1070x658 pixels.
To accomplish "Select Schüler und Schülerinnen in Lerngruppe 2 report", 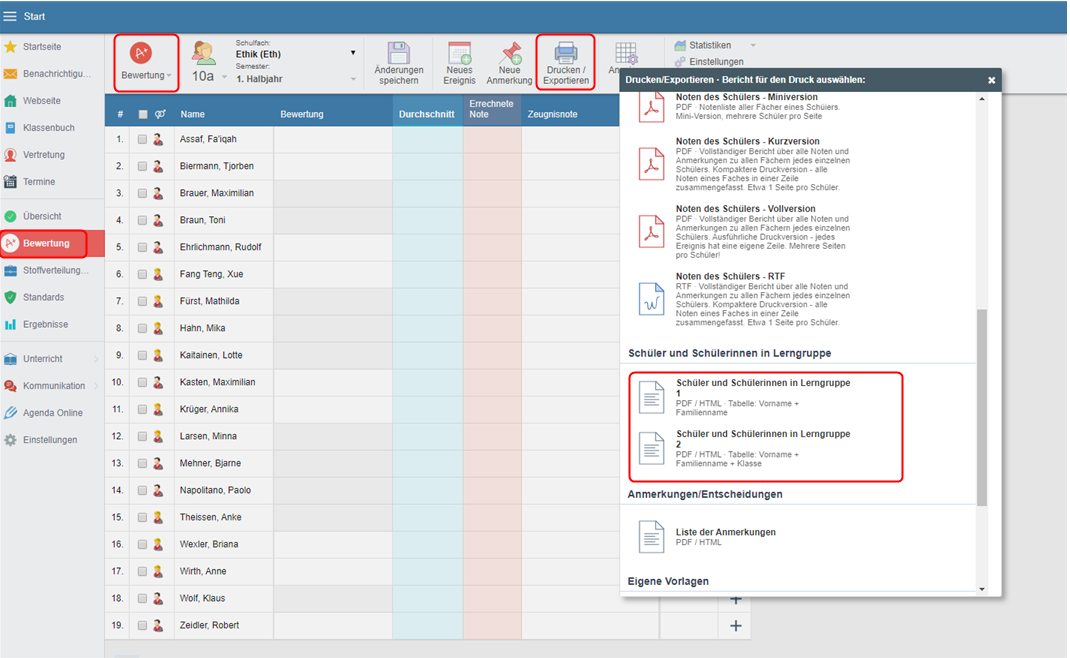I will point(762,447).
